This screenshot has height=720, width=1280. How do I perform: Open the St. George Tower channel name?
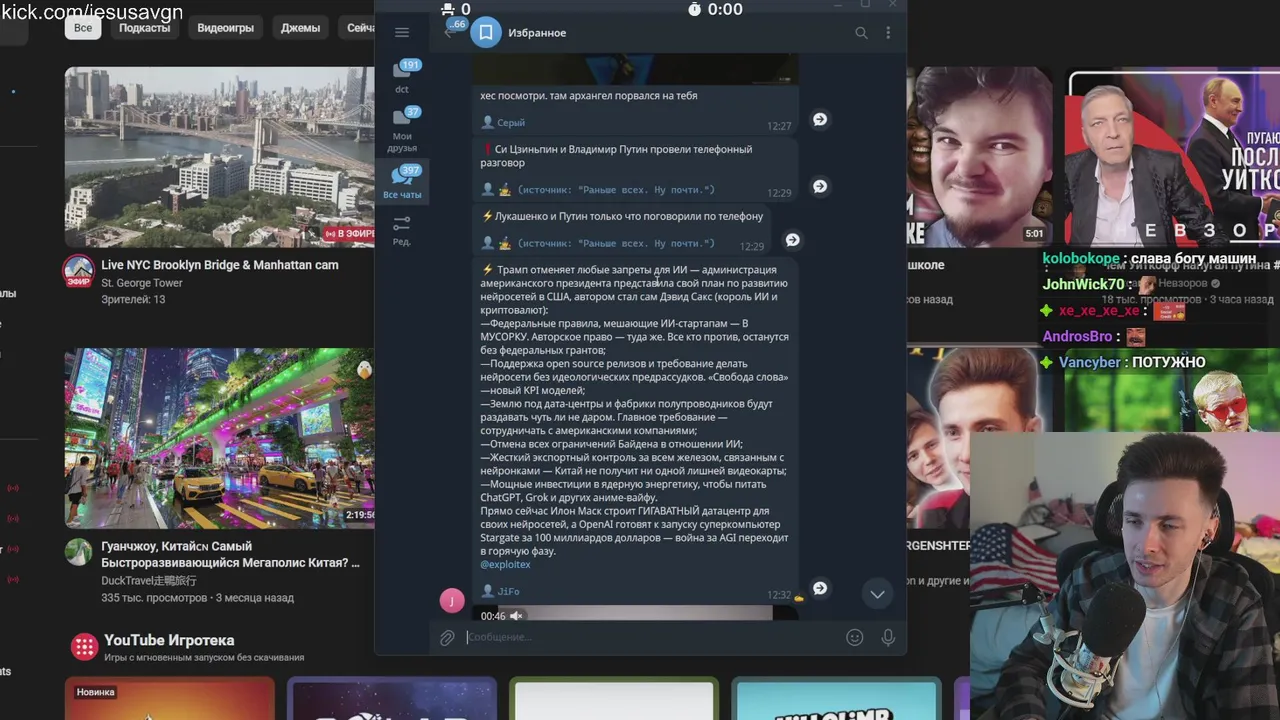tap(141, 283)
